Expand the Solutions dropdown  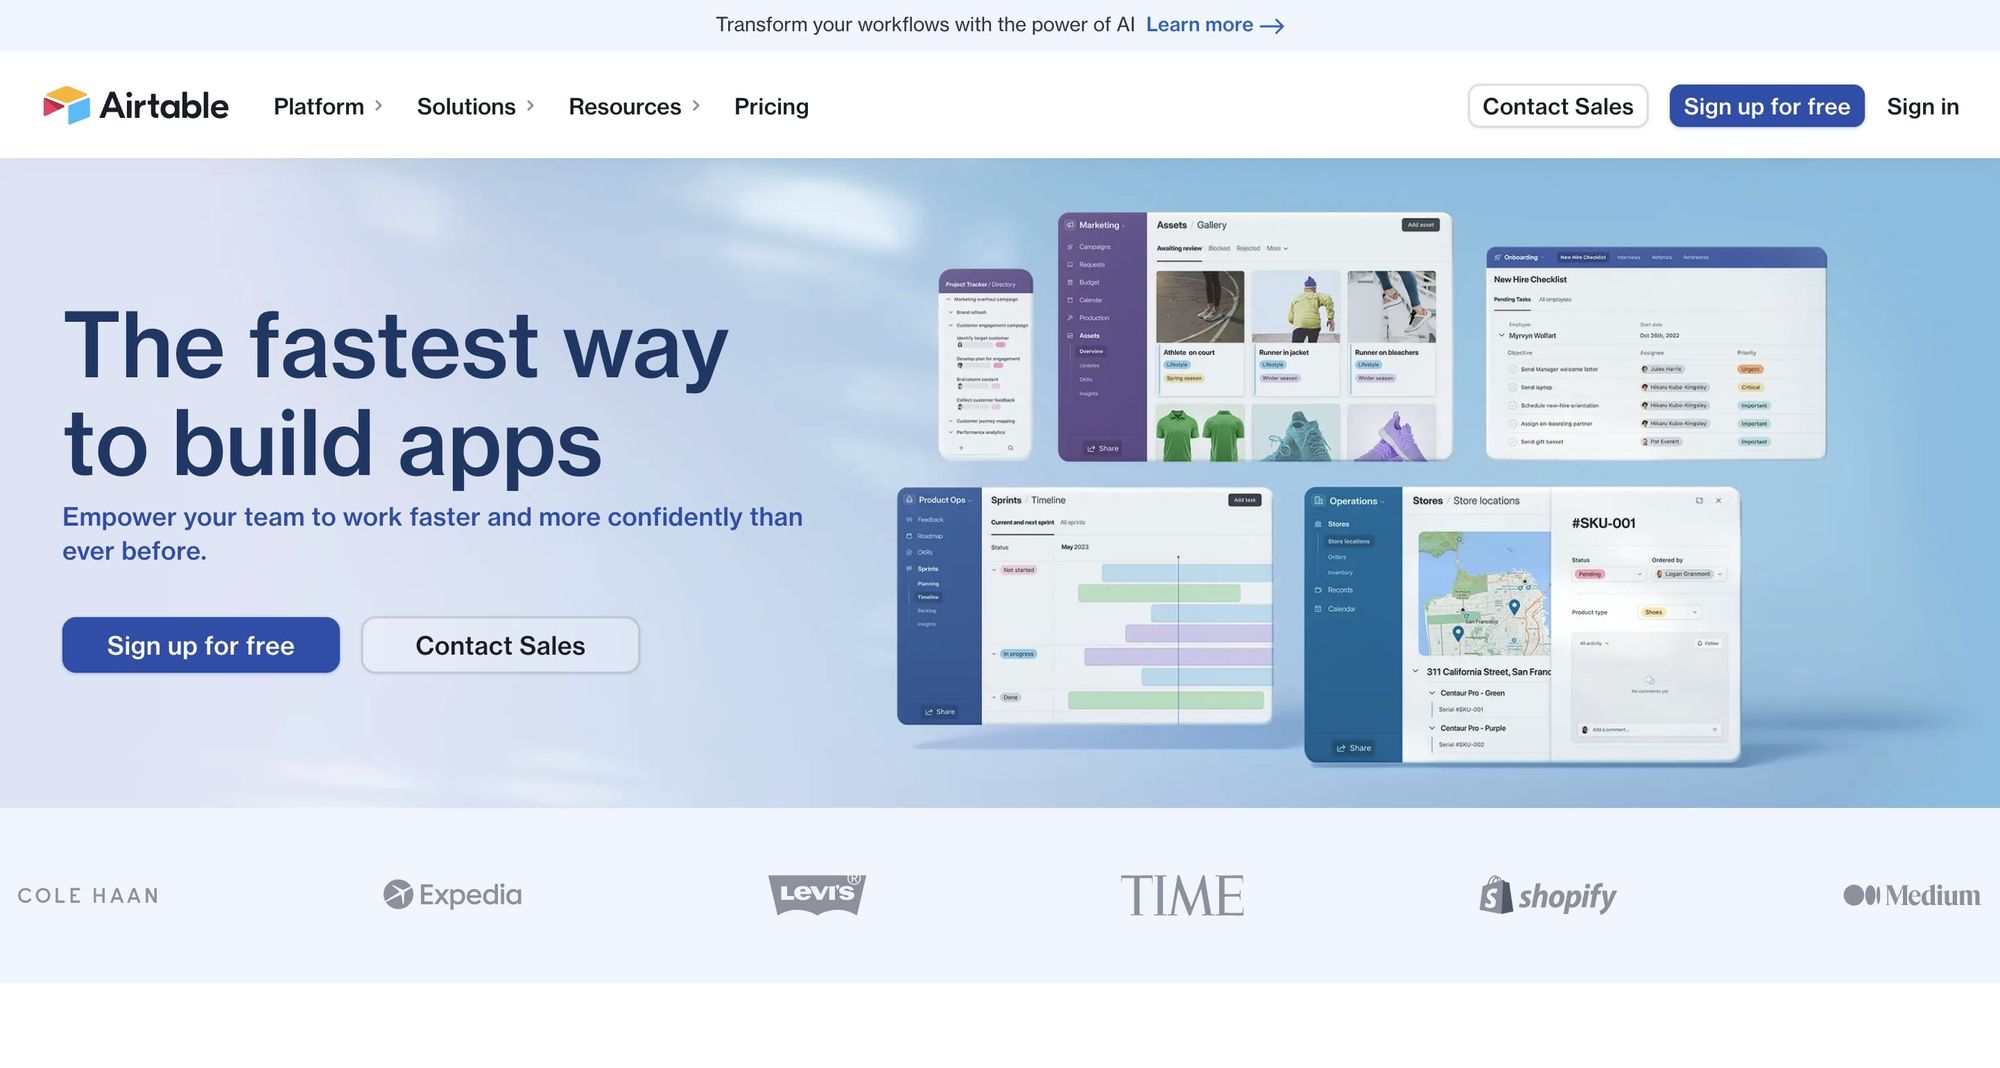pos(475,106)
